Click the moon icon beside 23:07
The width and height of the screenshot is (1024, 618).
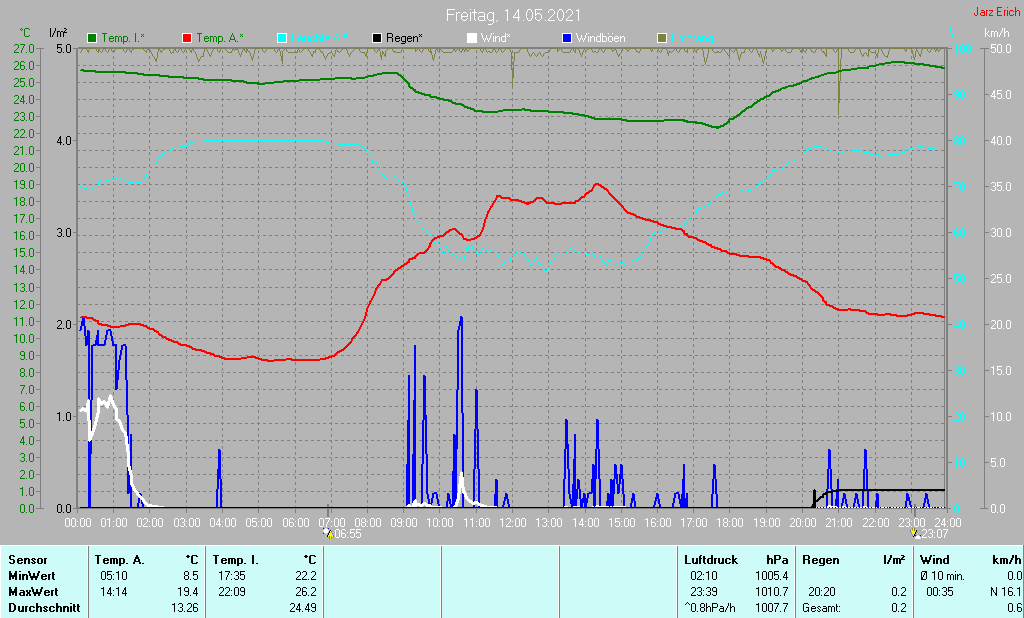(x=915, y=534)
